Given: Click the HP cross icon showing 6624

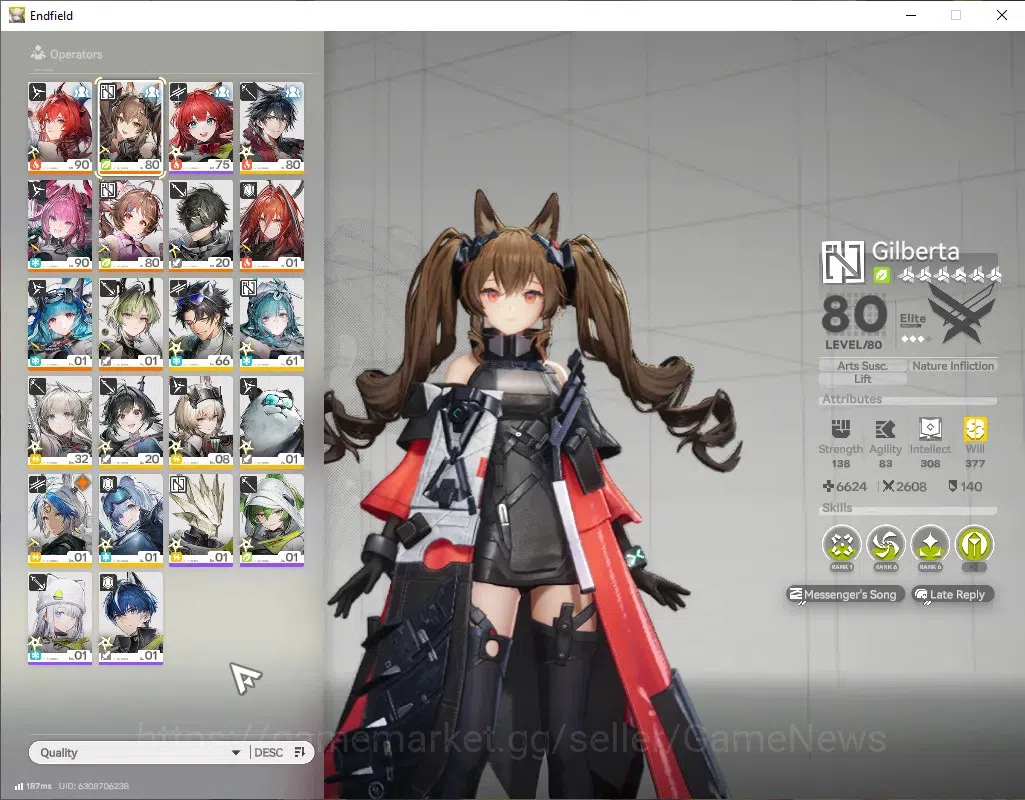Looking at the screenshot, I should click(x=828, y=486).
